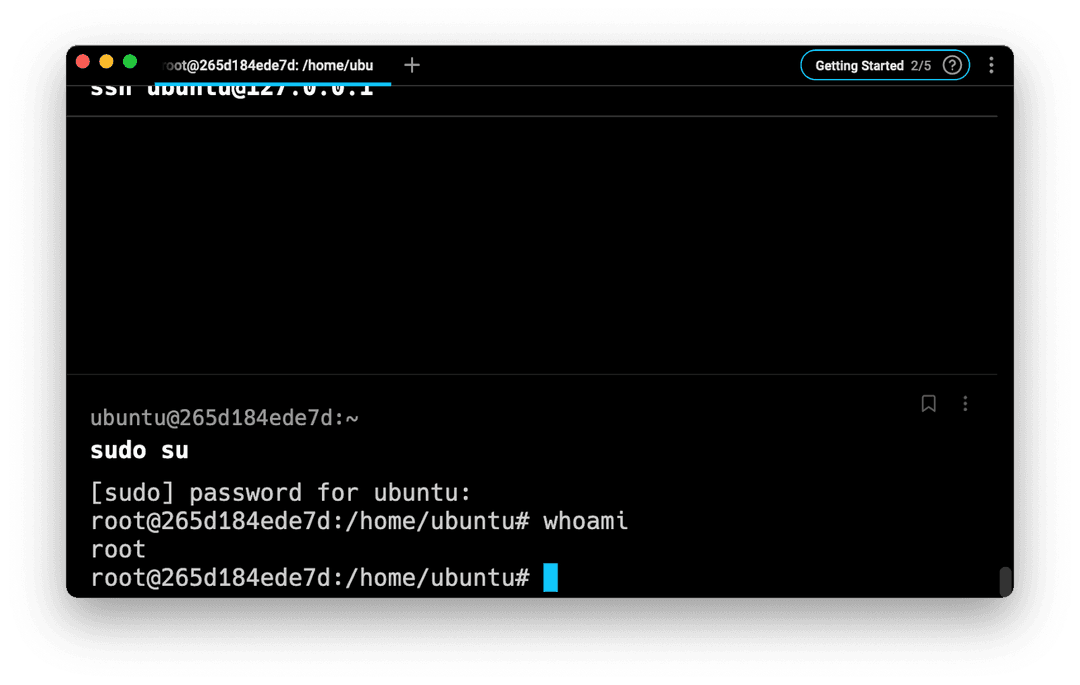This screenshot has width=1080, height=685.
Task: Minimize the window with the yellow button
Action: point(106,62)
